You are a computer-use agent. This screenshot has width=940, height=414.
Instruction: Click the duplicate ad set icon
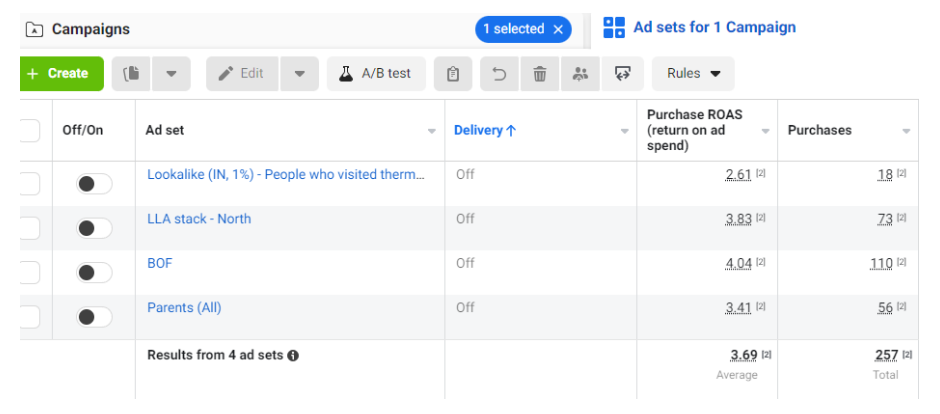[x=131, y=74]
